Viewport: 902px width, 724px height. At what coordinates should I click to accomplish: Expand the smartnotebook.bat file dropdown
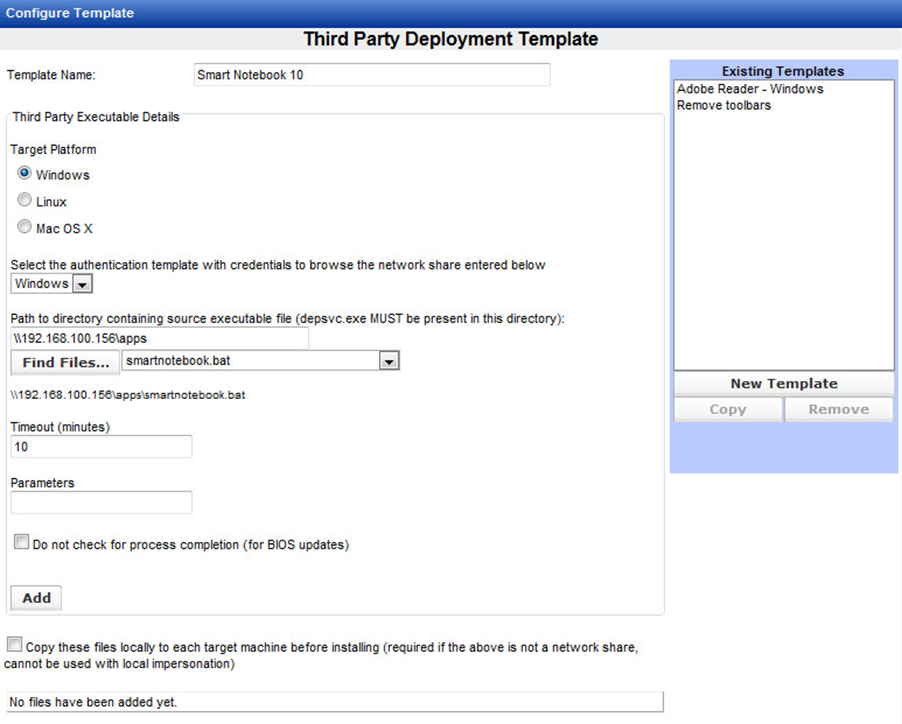tap(389, 361)
